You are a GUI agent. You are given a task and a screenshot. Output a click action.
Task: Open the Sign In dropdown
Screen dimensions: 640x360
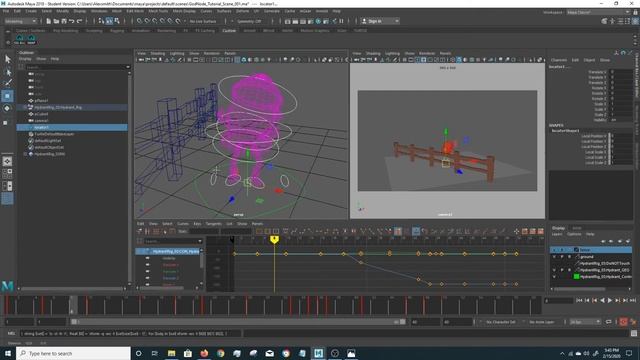click(x=396, y=21)
